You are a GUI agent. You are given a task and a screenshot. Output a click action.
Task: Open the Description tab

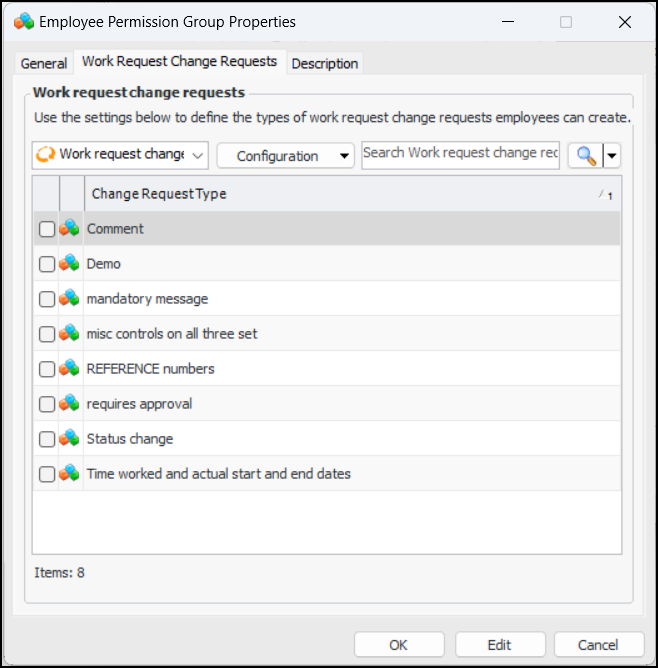tap(324, 63)
